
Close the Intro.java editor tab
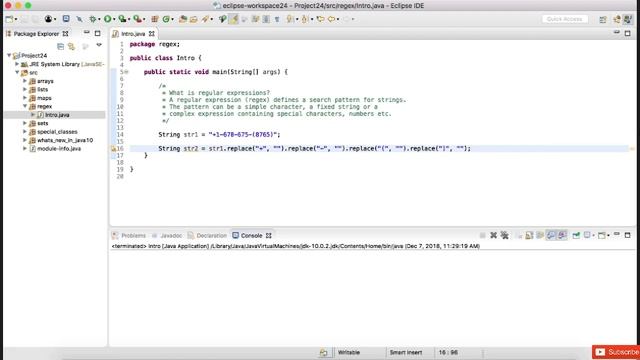[151, 34]
